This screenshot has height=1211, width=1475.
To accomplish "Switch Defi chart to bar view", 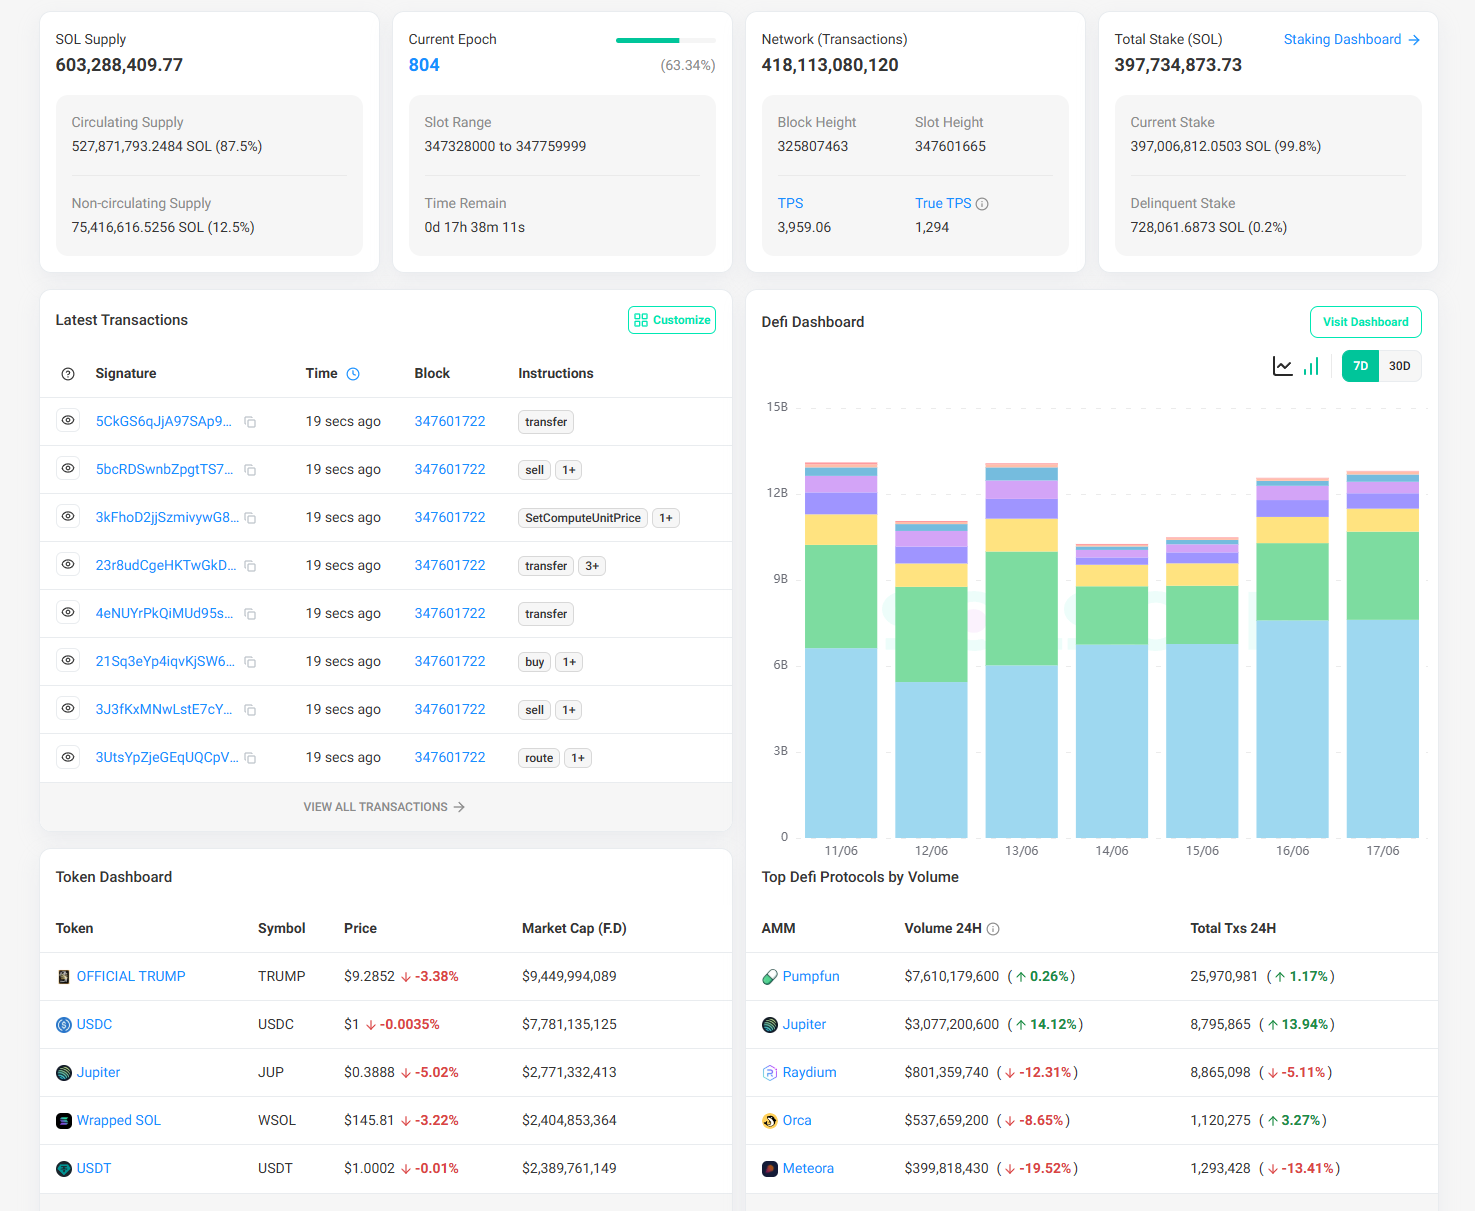I will pyautogui.click(x=1311, y=367).
